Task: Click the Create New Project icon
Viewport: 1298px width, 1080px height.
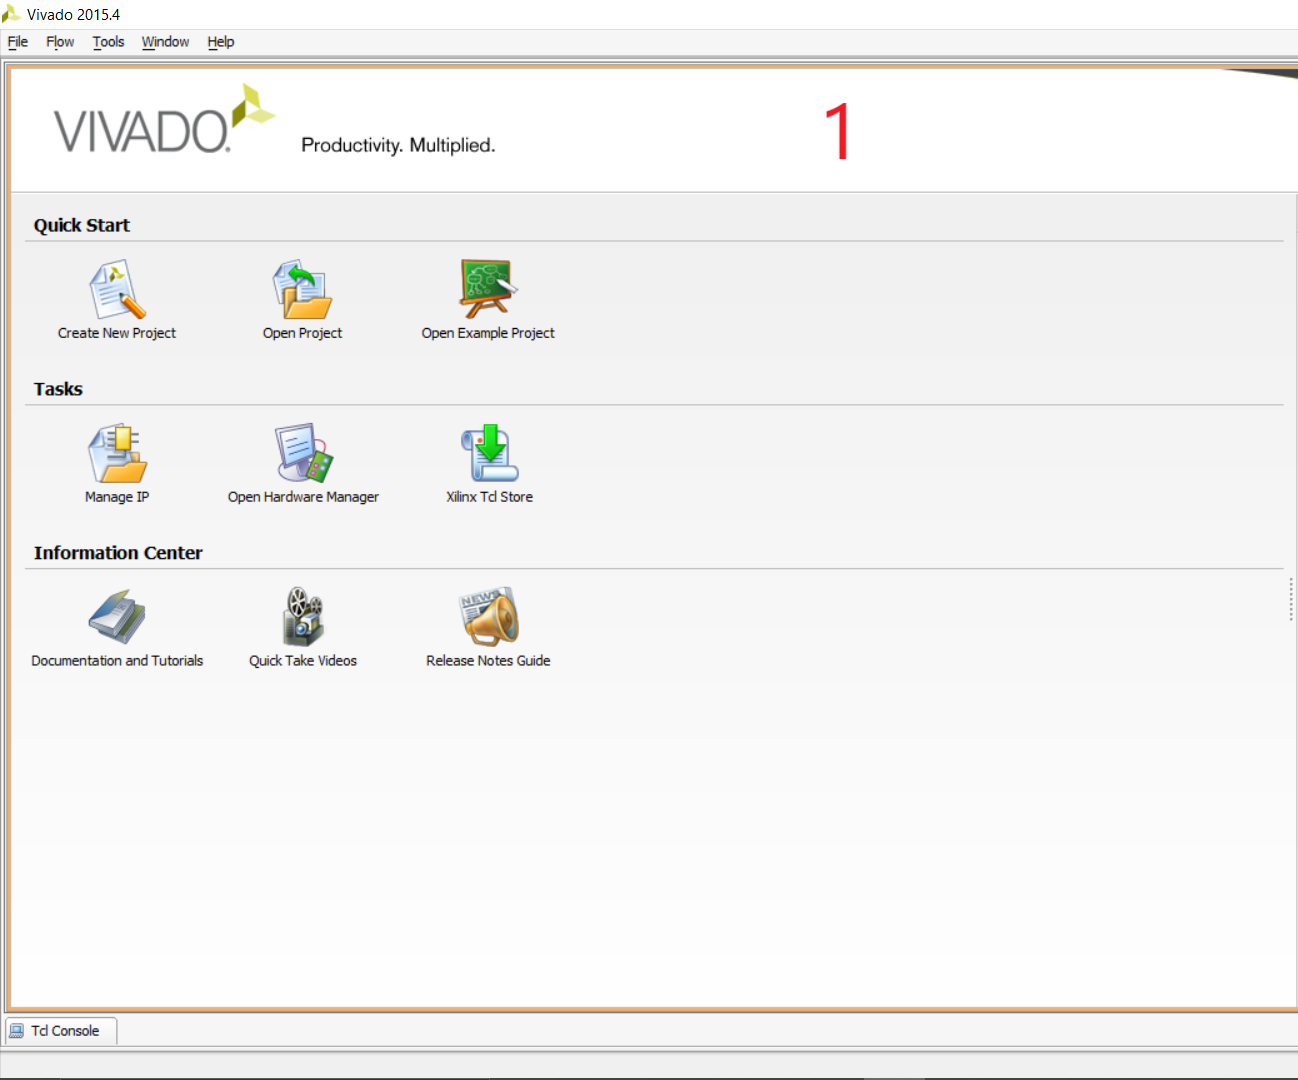Action: click(x=117, y=289)
